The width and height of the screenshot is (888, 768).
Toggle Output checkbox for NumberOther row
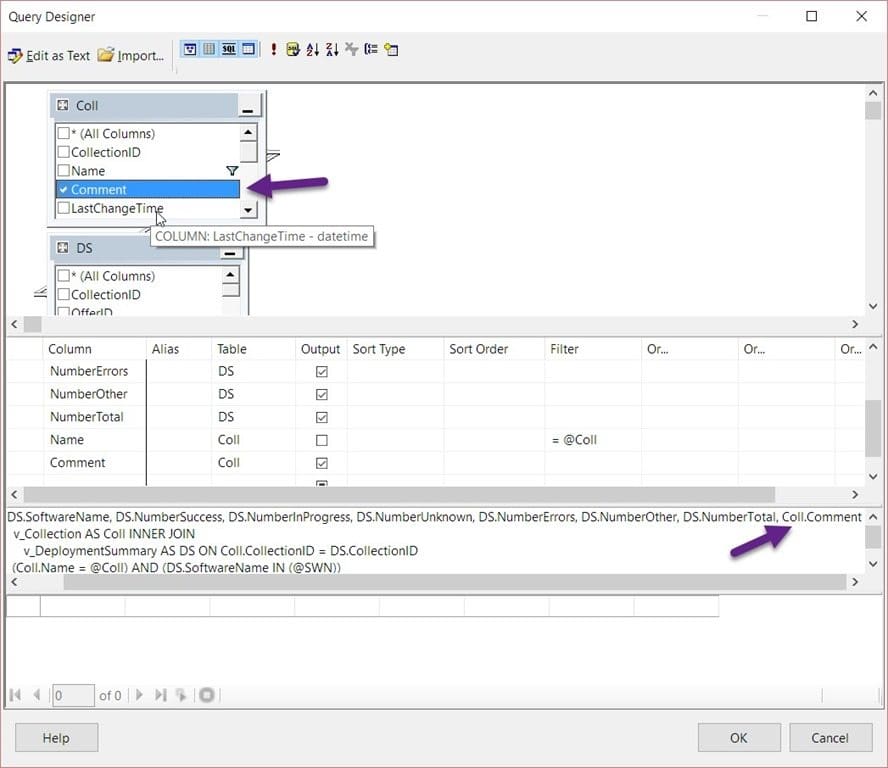tap(322, 394)
